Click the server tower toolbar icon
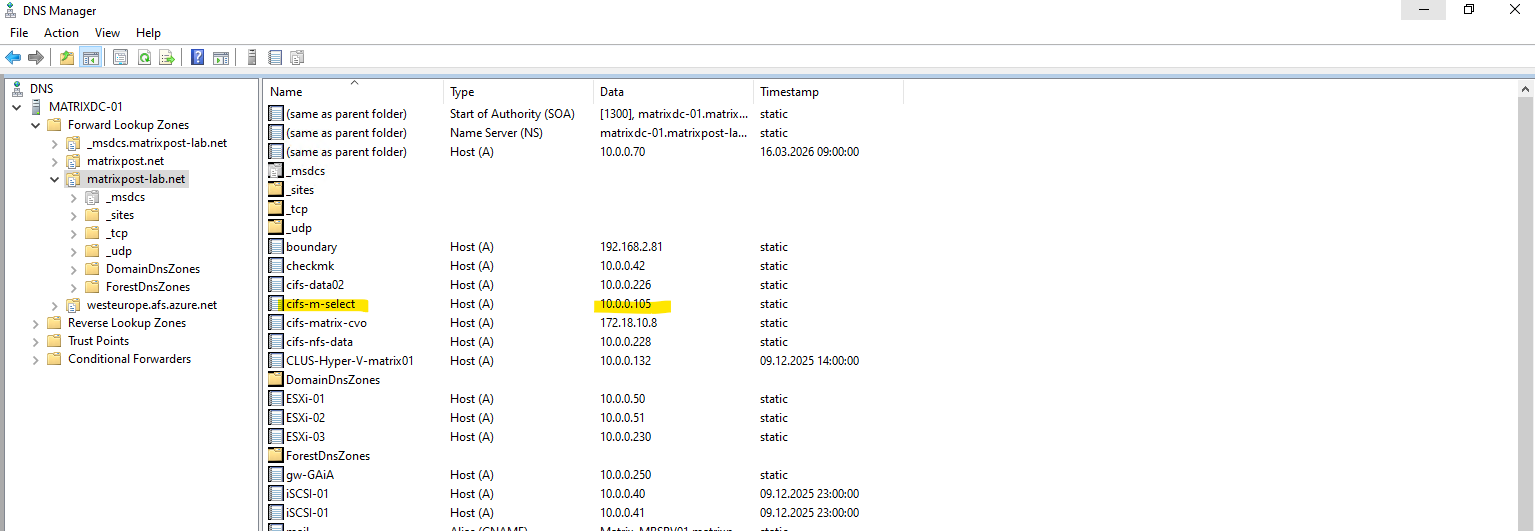Image resolution: width=1535 pixels, height=531 pixels. [252, 57]
